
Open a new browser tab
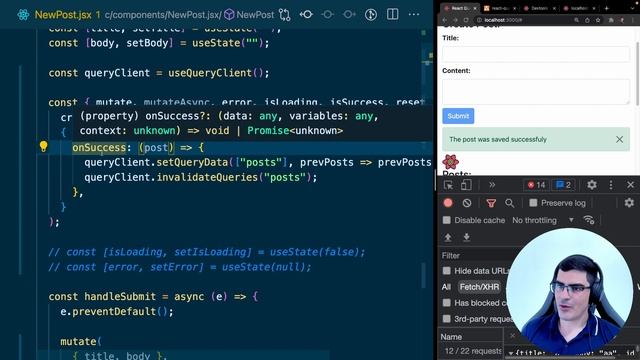tap(607, 8)
